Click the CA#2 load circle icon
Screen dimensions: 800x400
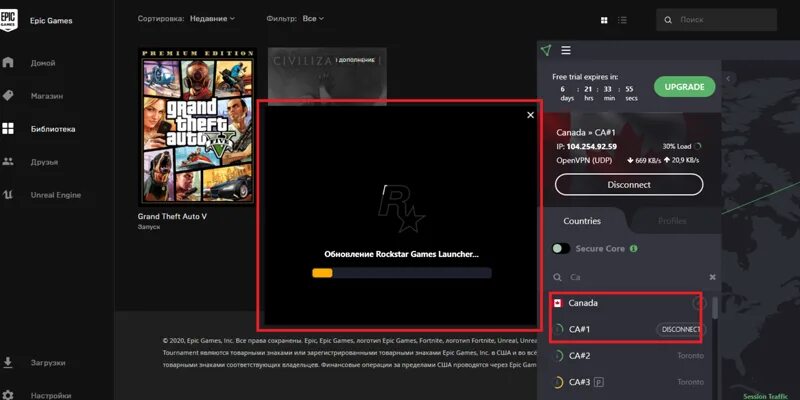point(559,356)
